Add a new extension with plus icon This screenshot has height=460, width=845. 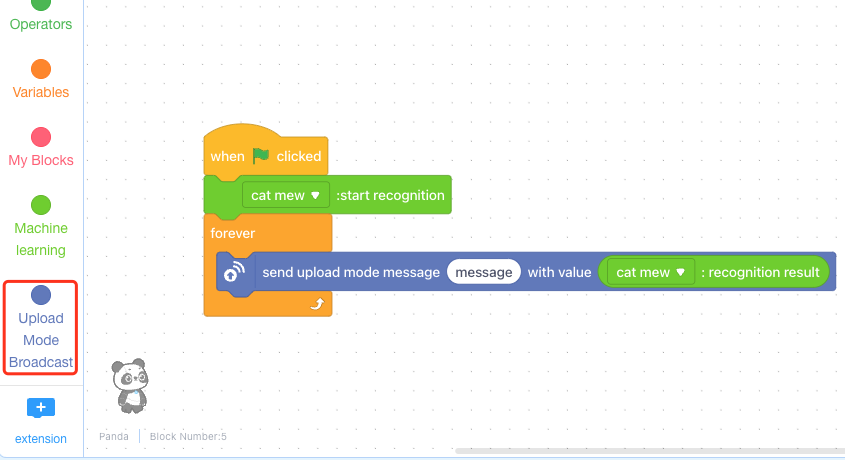[x=40, y=408]
